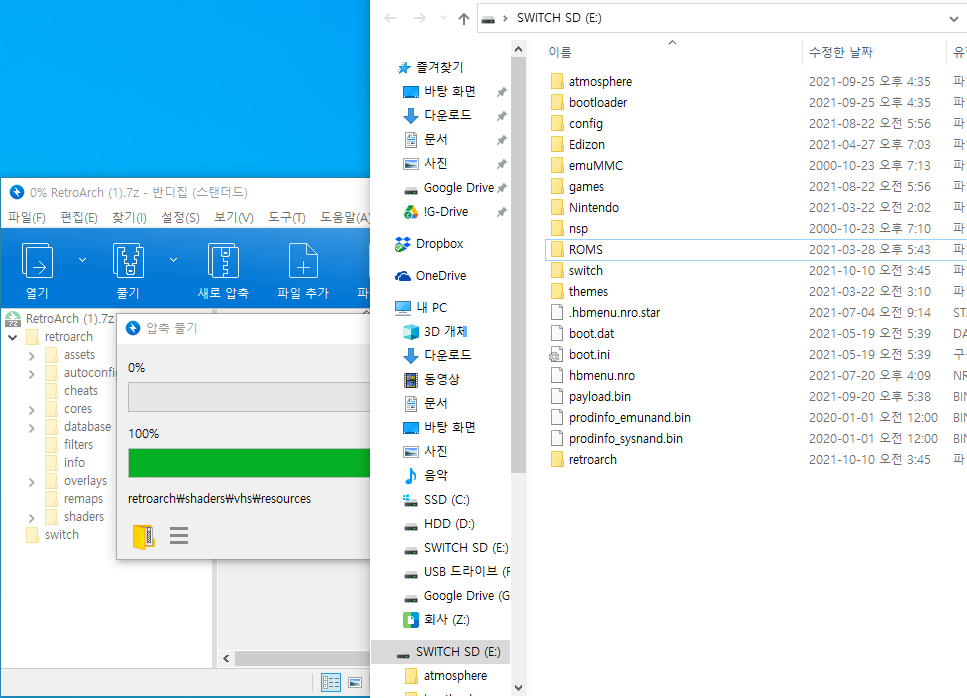Open the 찾기(I) menu in Bandizip
Image resolution: width=967 pixels, height=698 pixels.
pos(129,218)
